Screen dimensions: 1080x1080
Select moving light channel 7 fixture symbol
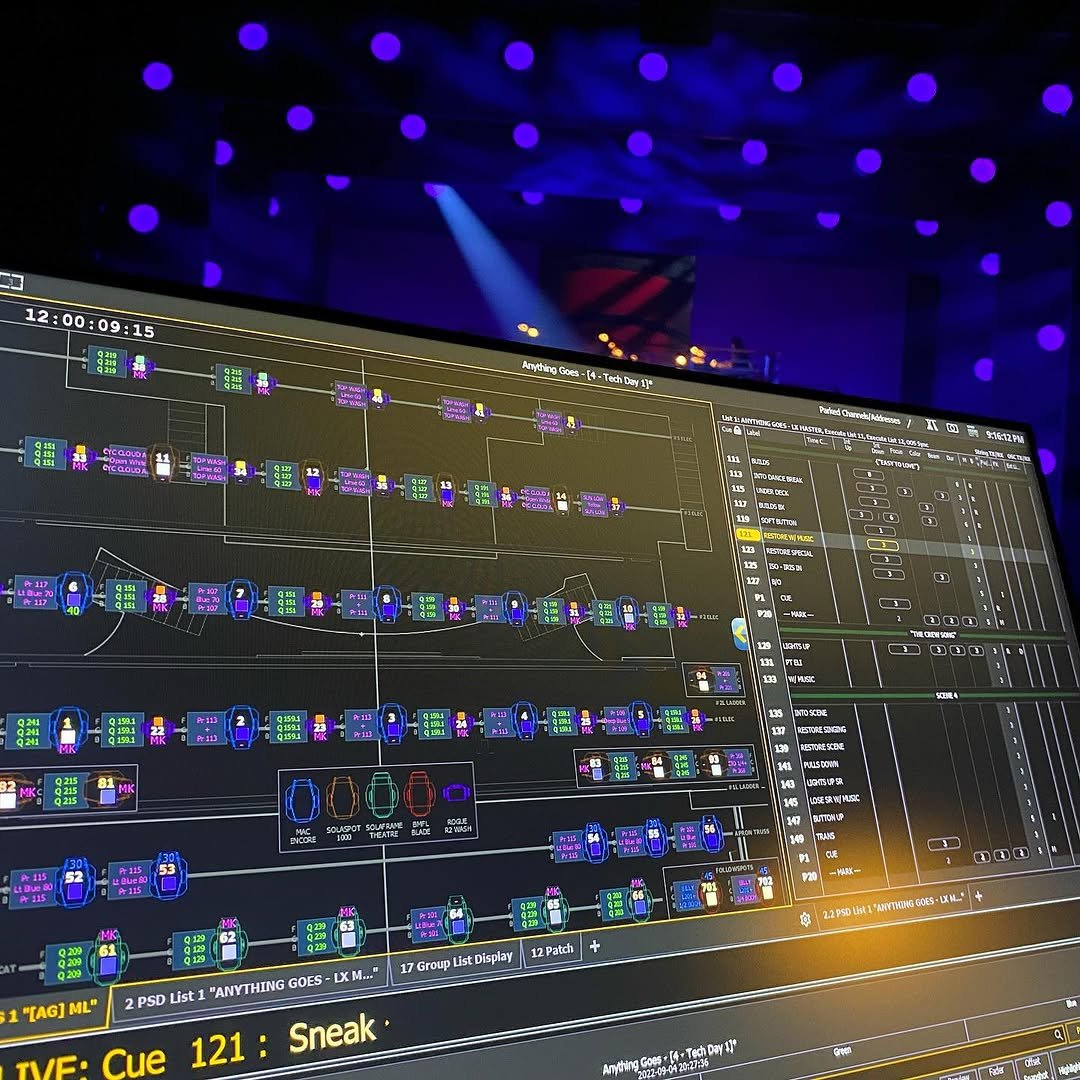click(x=240, y=599)
